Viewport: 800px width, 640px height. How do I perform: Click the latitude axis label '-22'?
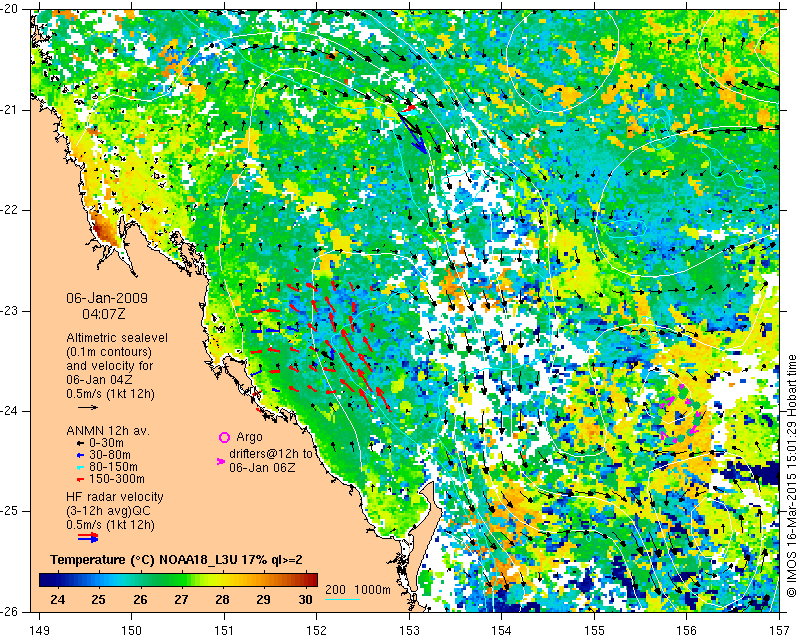click(11, 210)
